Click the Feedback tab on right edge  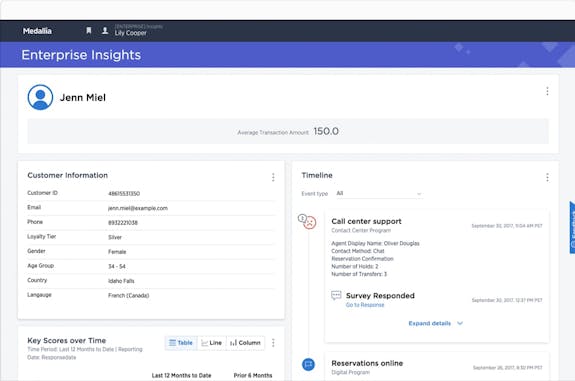(572, 227)
